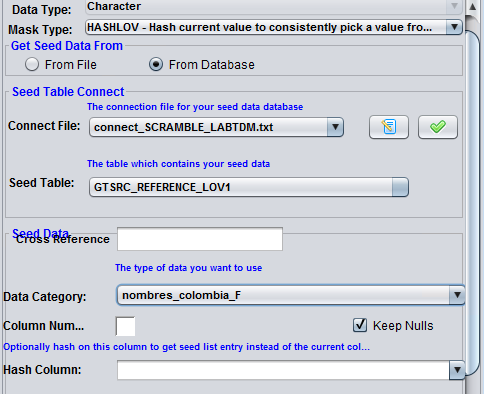Screen dimensions: 484x394
Task: Click the green checkmark test connection button
Action: 438,127
